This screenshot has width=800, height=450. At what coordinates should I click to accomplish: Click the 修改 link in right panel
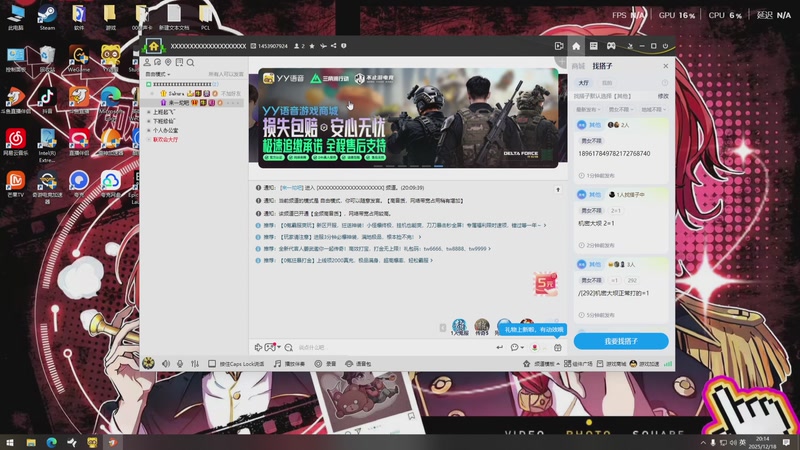coord(663,96)
